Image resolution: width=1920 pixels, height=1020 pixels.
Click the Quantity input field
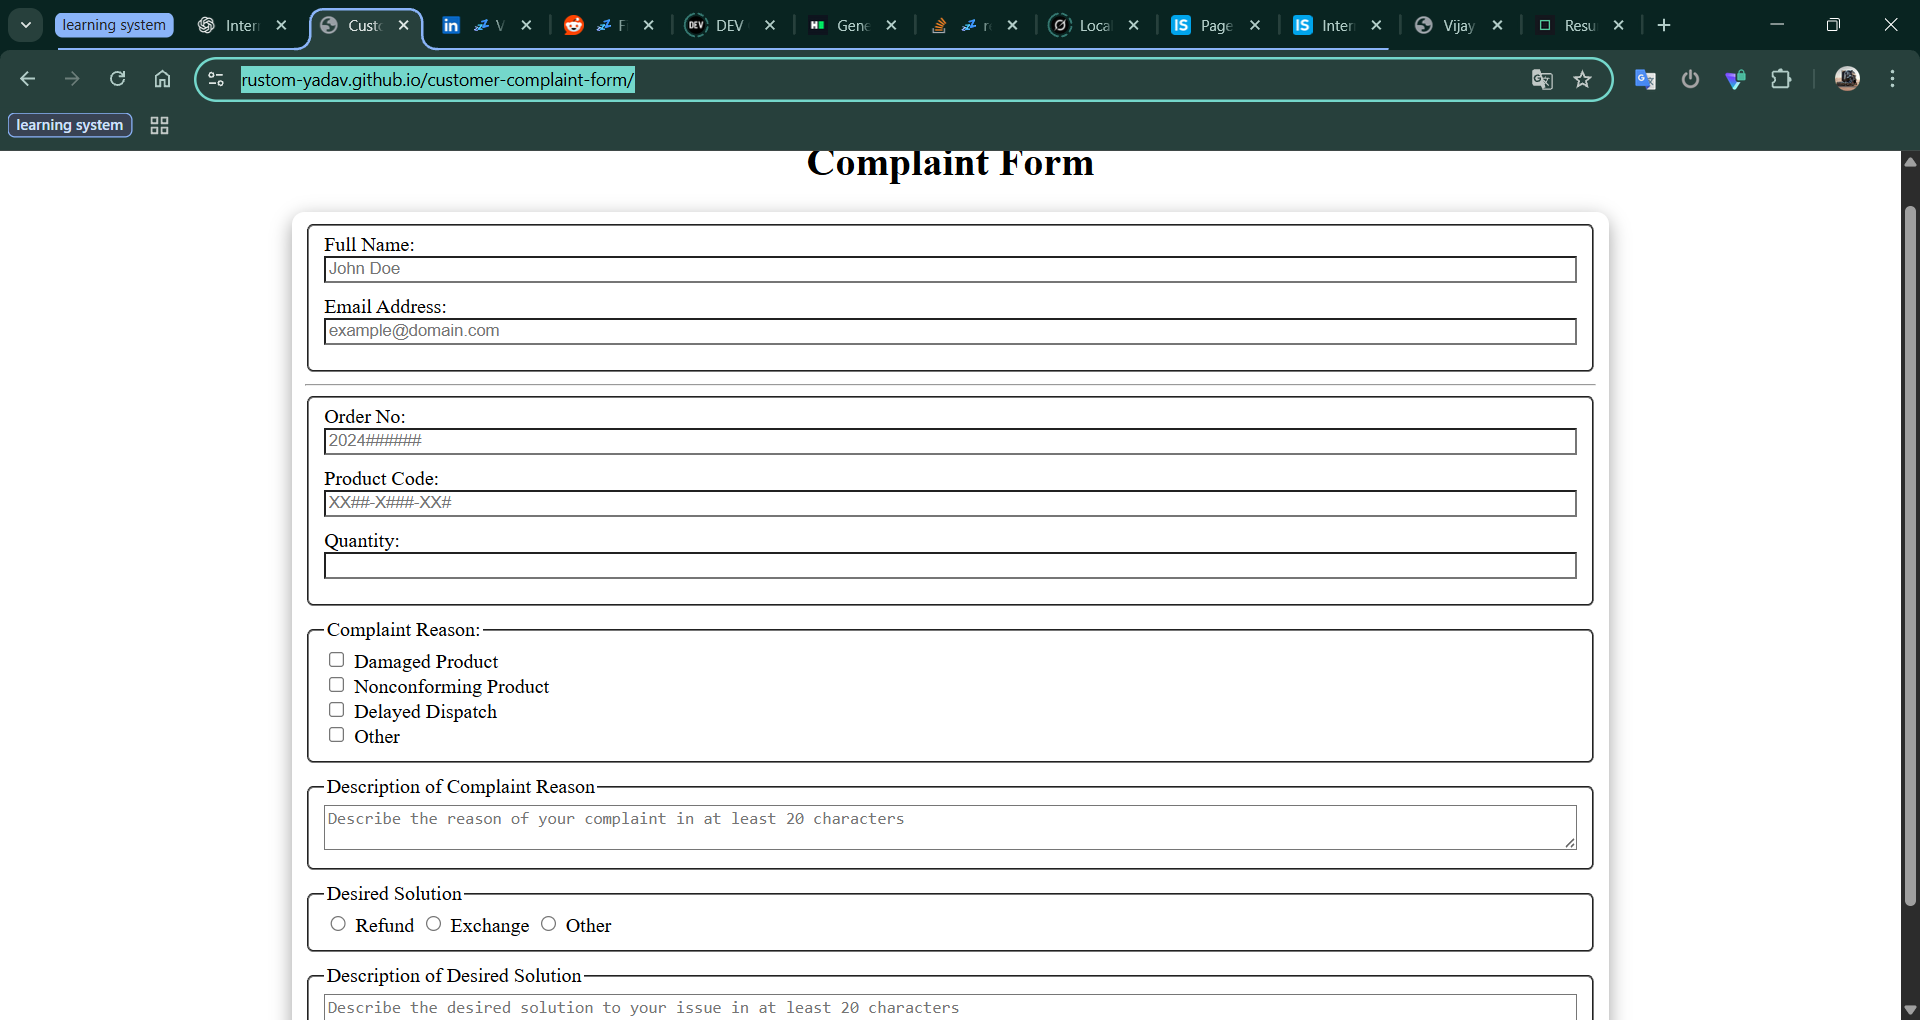click(950, 565)
